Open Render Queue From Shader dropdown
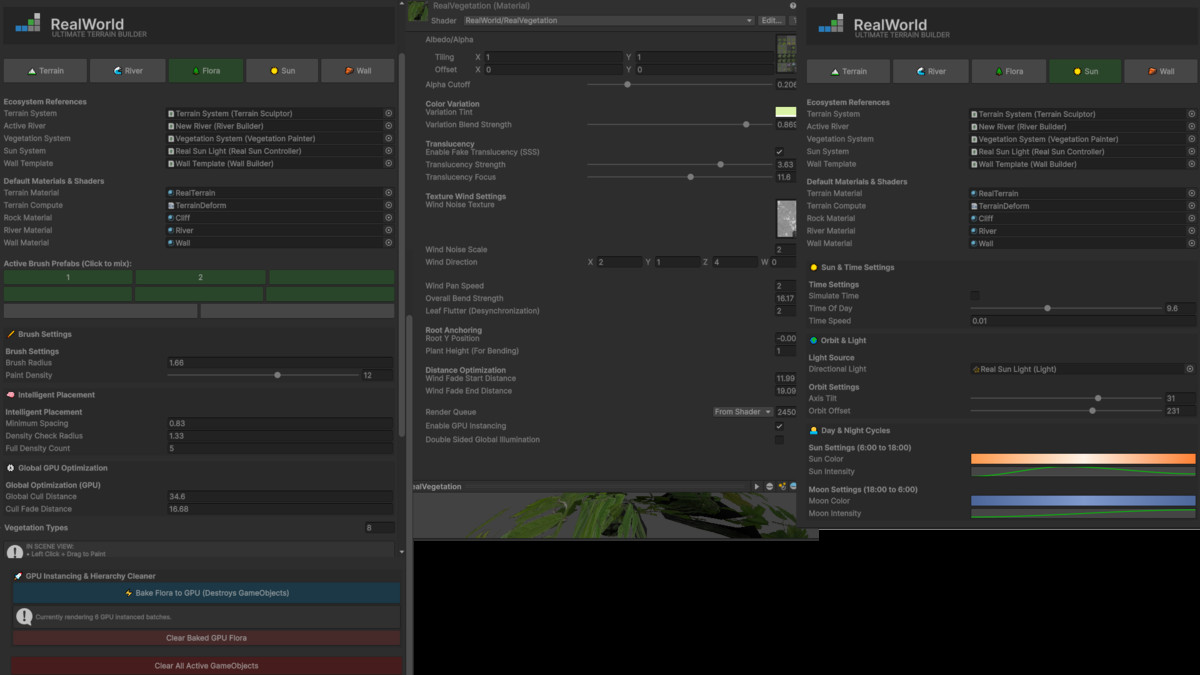Viewport: 1200px width, 675px height. (742, 412)
